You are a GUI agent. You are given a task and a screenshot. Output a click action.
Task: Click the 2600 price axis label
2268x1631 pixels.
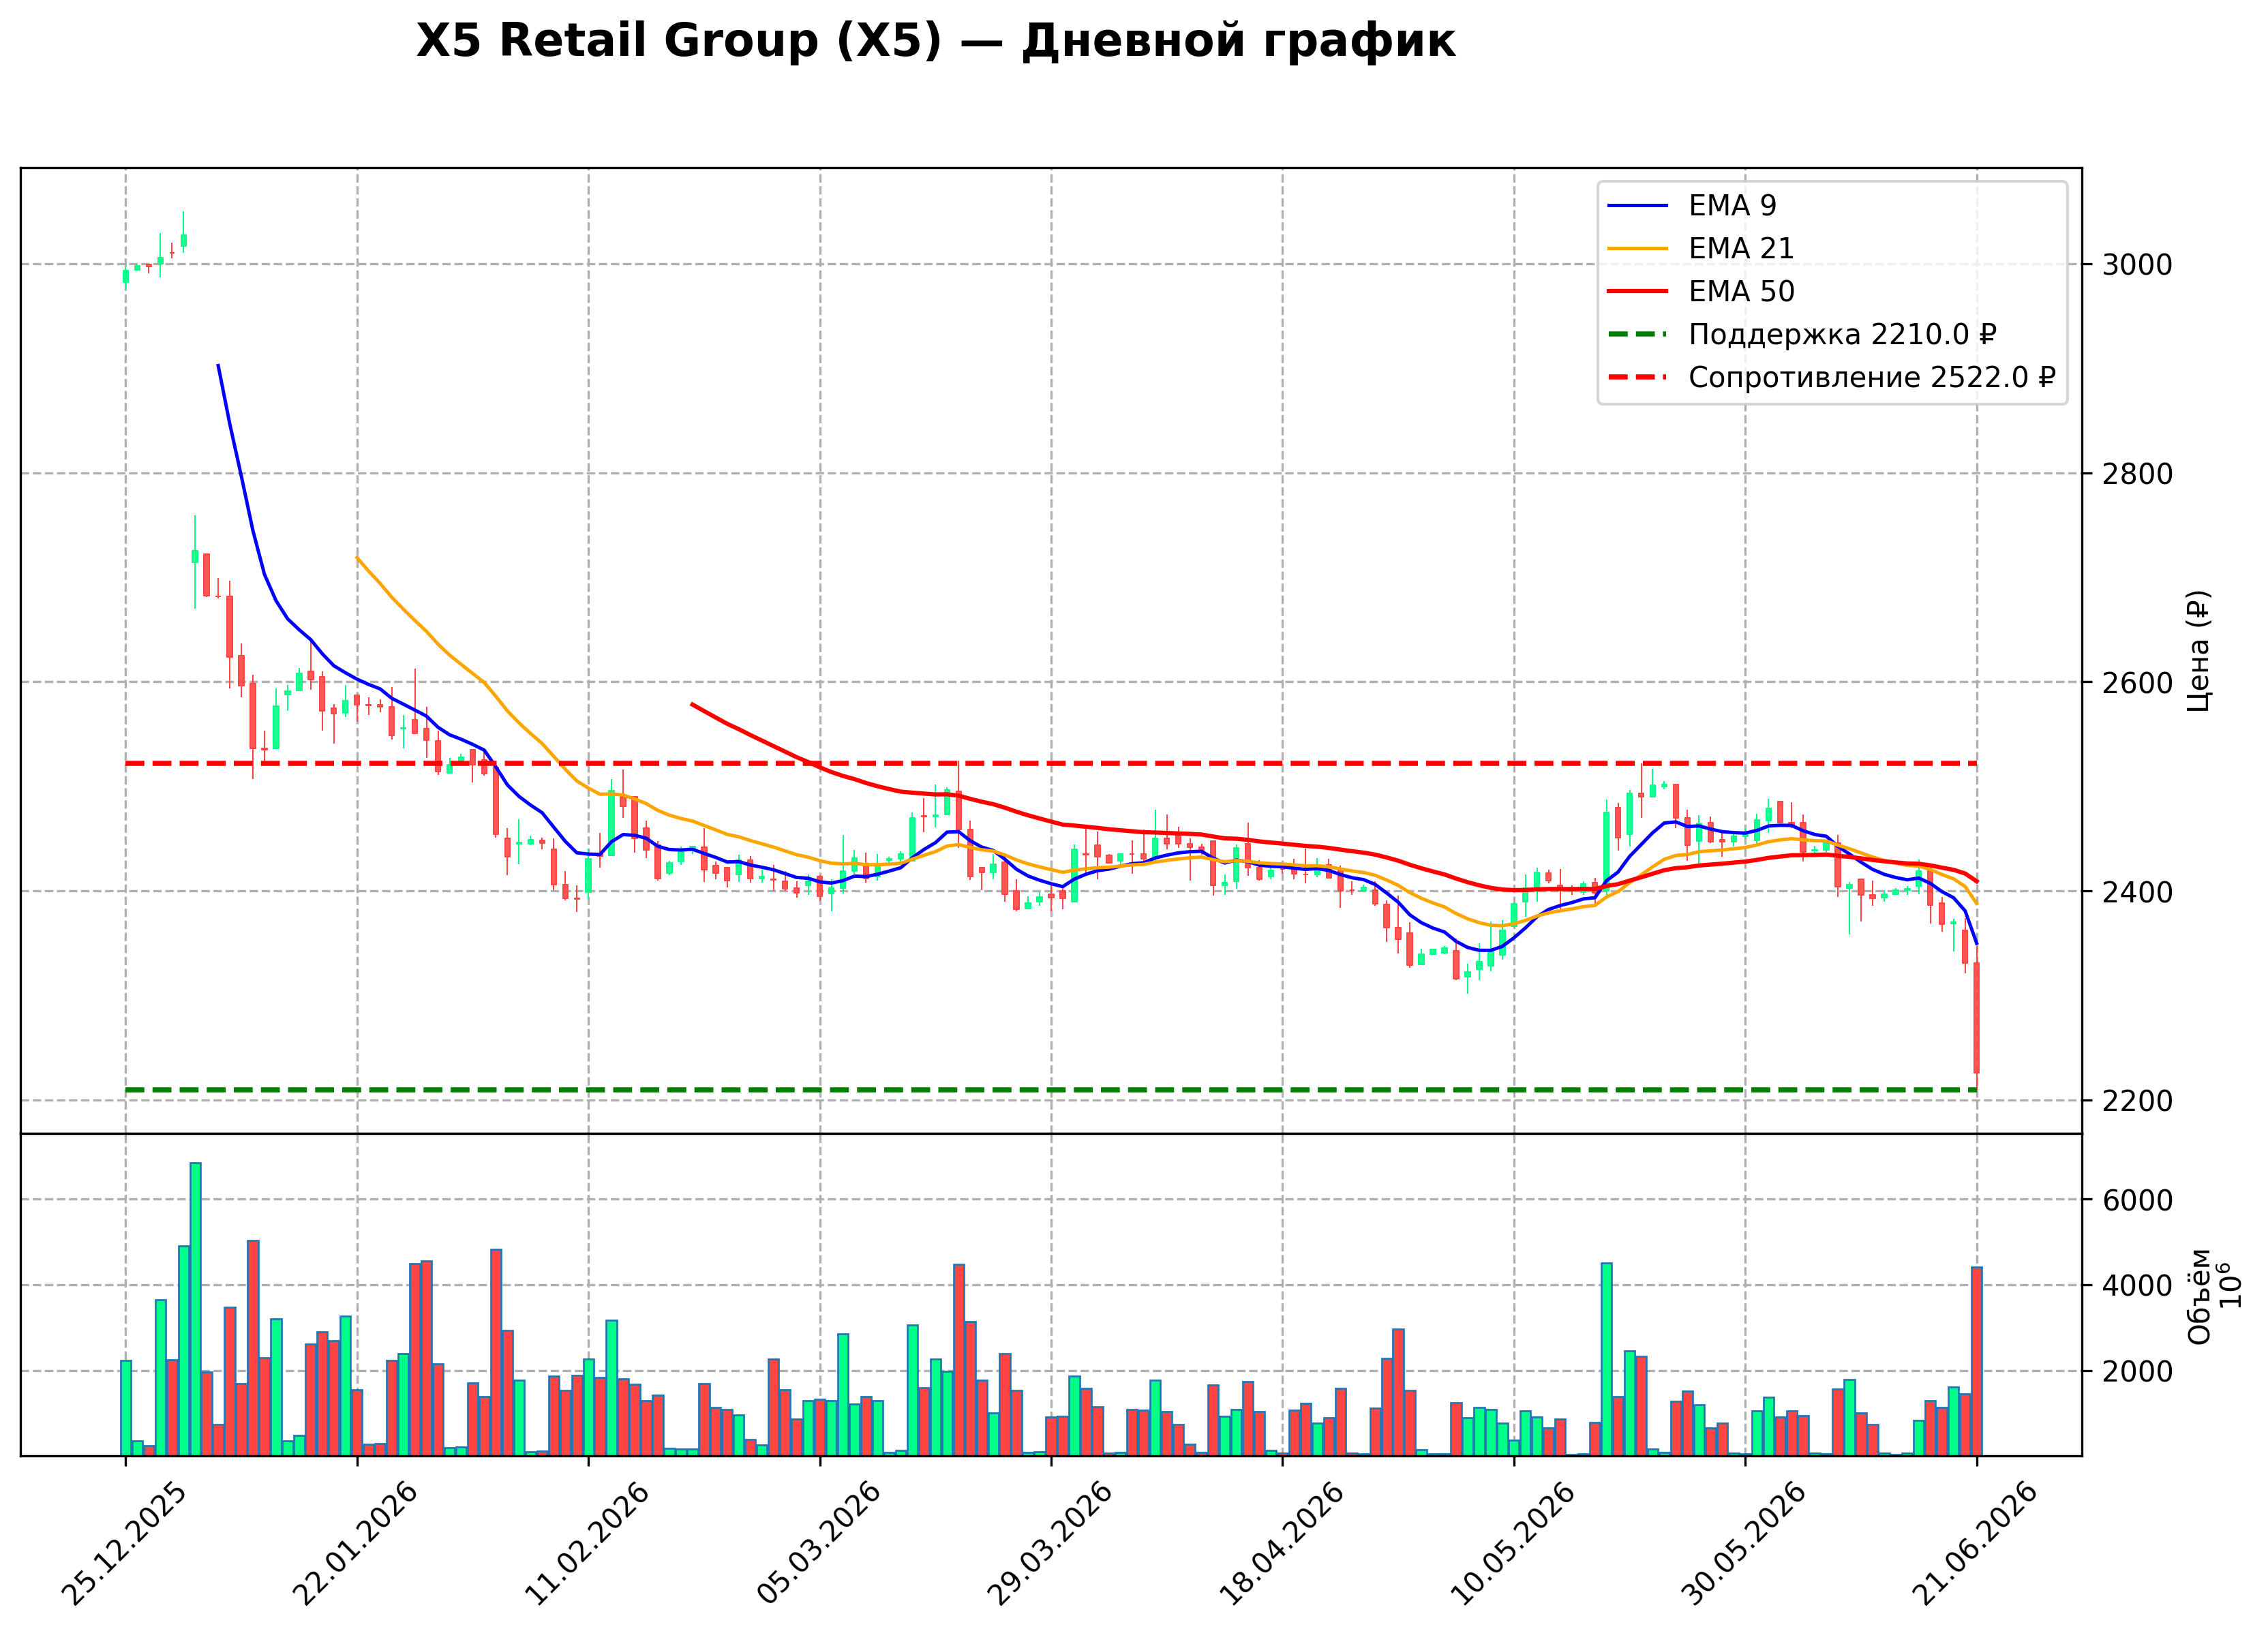coord(2137,683)
